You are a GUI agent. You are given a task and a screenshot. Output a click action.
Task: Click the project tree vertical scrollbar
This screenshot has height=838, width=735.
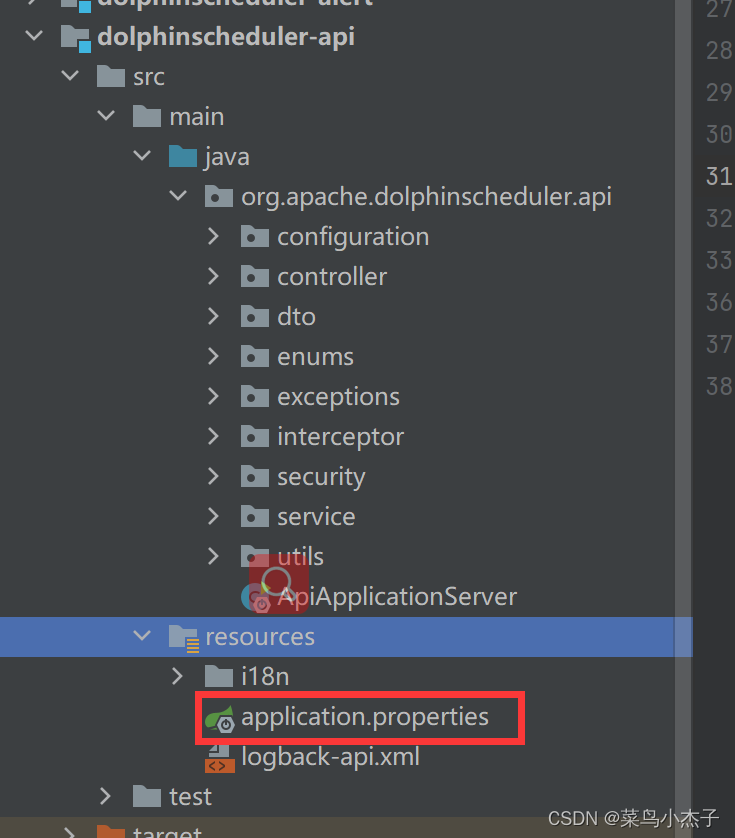683,419
